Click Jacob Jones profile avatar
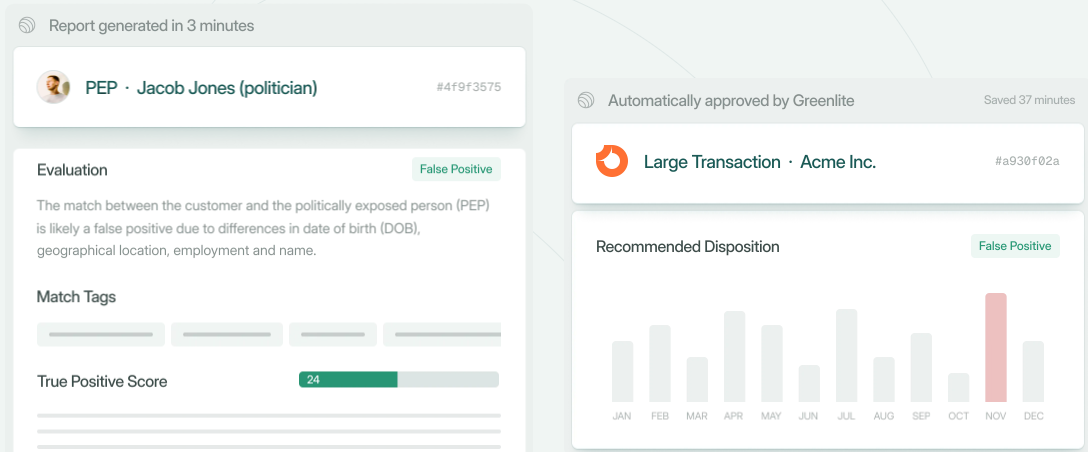 click(x=53, y=87)
